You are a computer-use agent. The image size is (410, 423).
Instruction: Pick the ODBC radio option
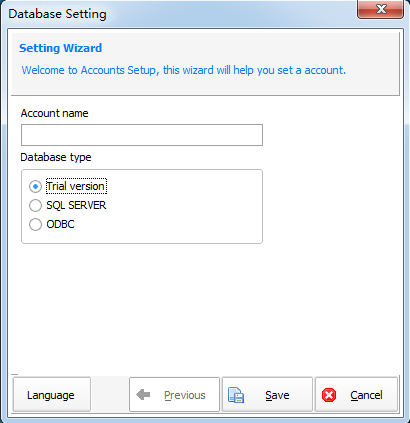coord(35,224)
